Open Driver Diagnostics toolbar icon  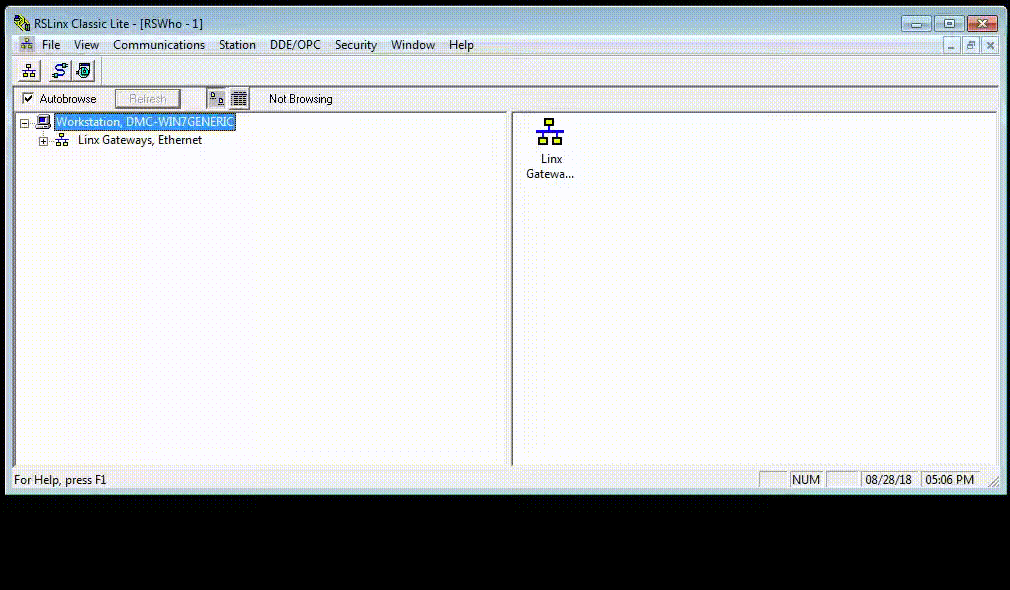(84, 71)
